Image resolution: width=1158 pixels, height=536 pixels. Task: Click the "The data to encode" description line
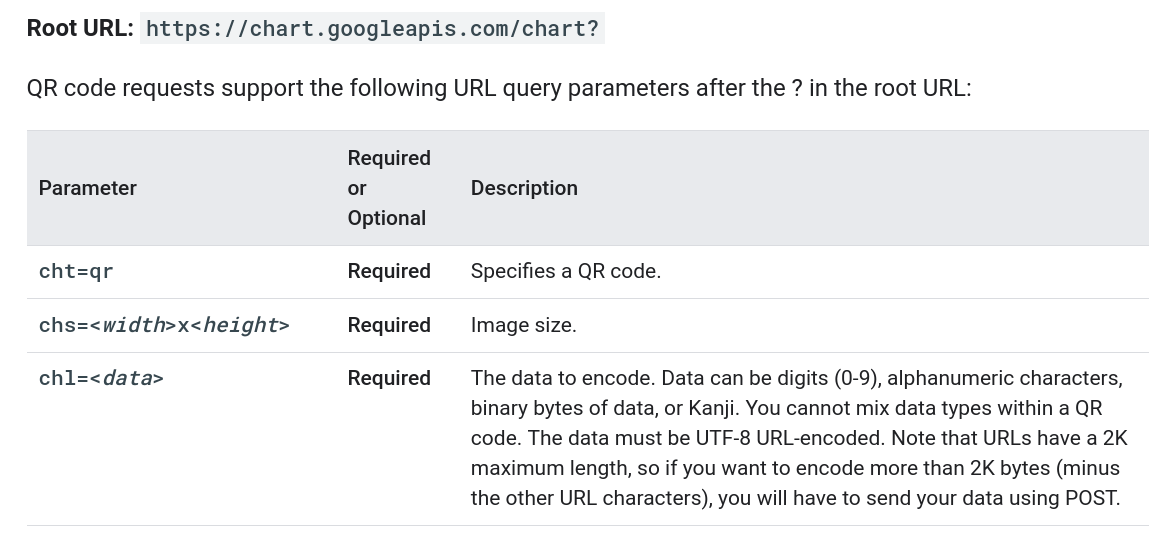[x=560, y=378]
